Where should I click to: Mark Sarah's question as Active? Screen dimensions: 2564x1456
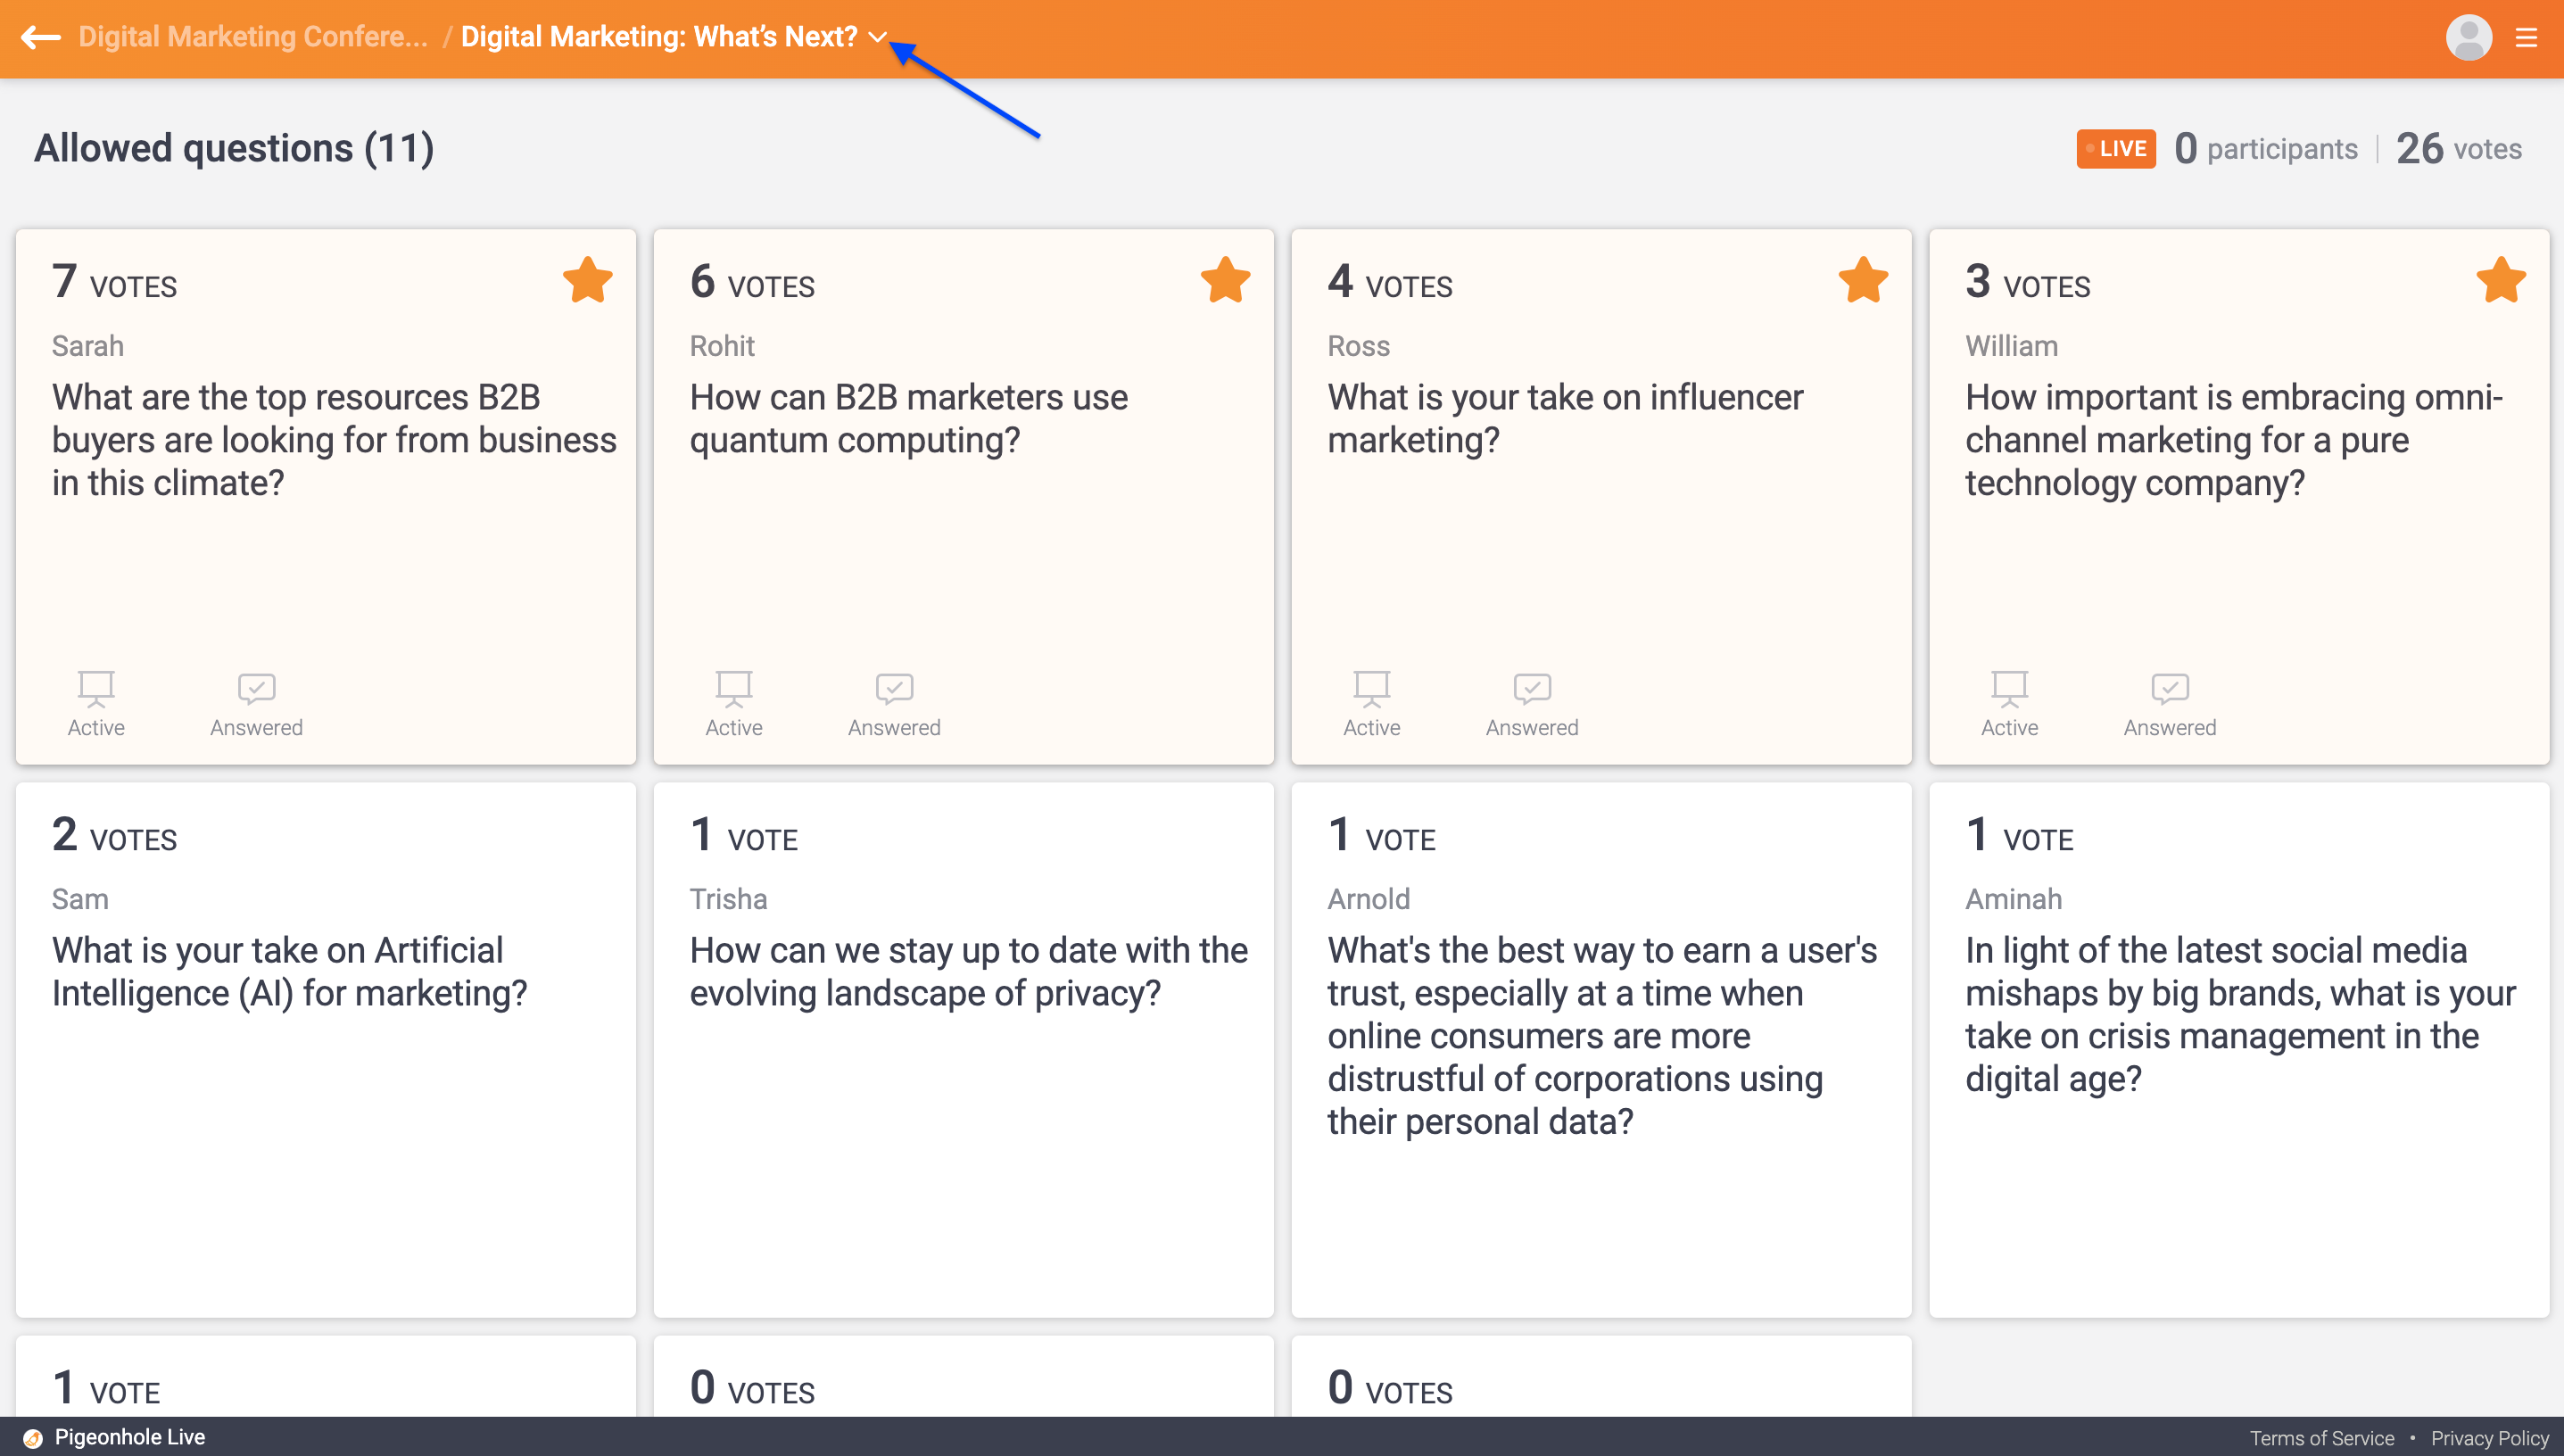click(96, 704)
